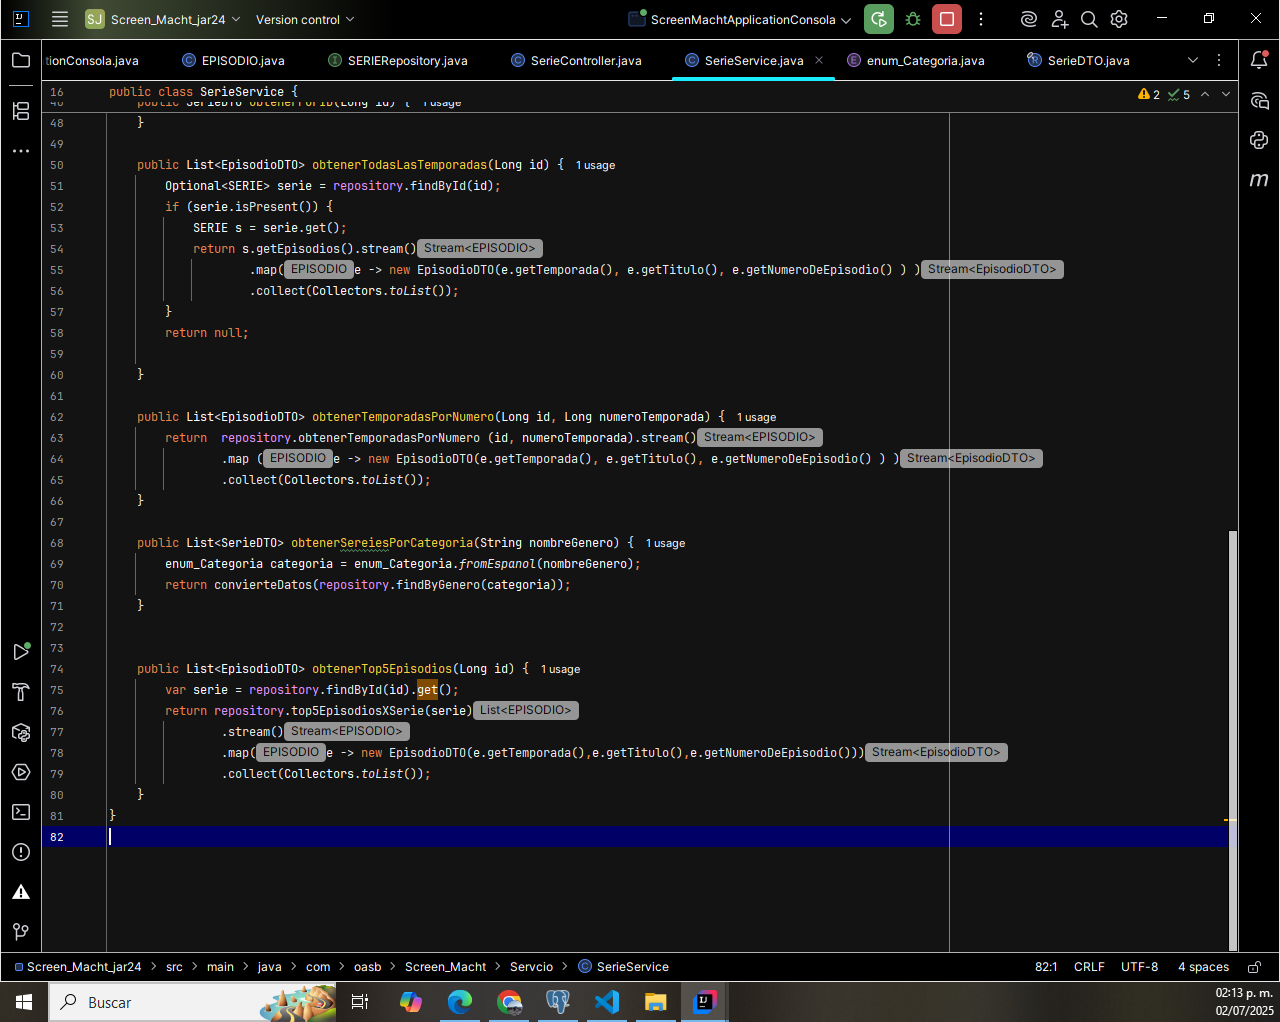Open the Debug play-circle tool window
Screen dimensions: 1280x1022
21,772
